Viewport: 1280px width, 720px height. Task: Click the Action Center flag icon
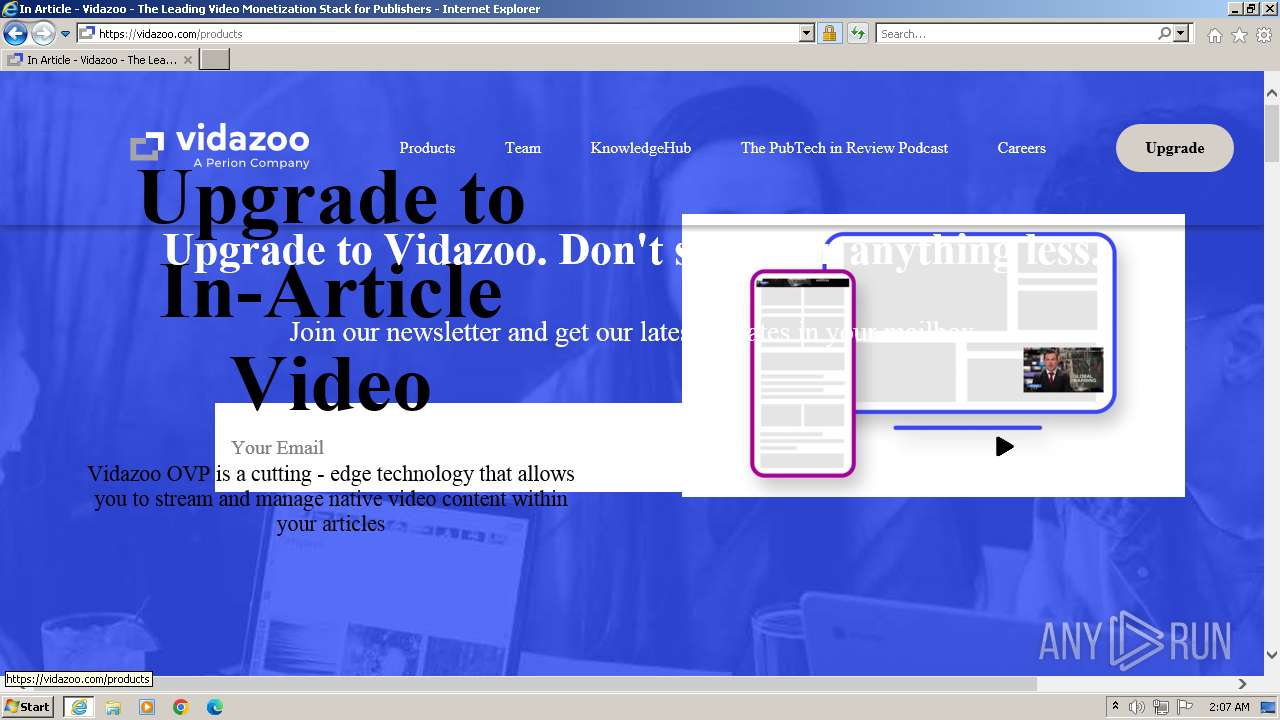pos(1185,707)
